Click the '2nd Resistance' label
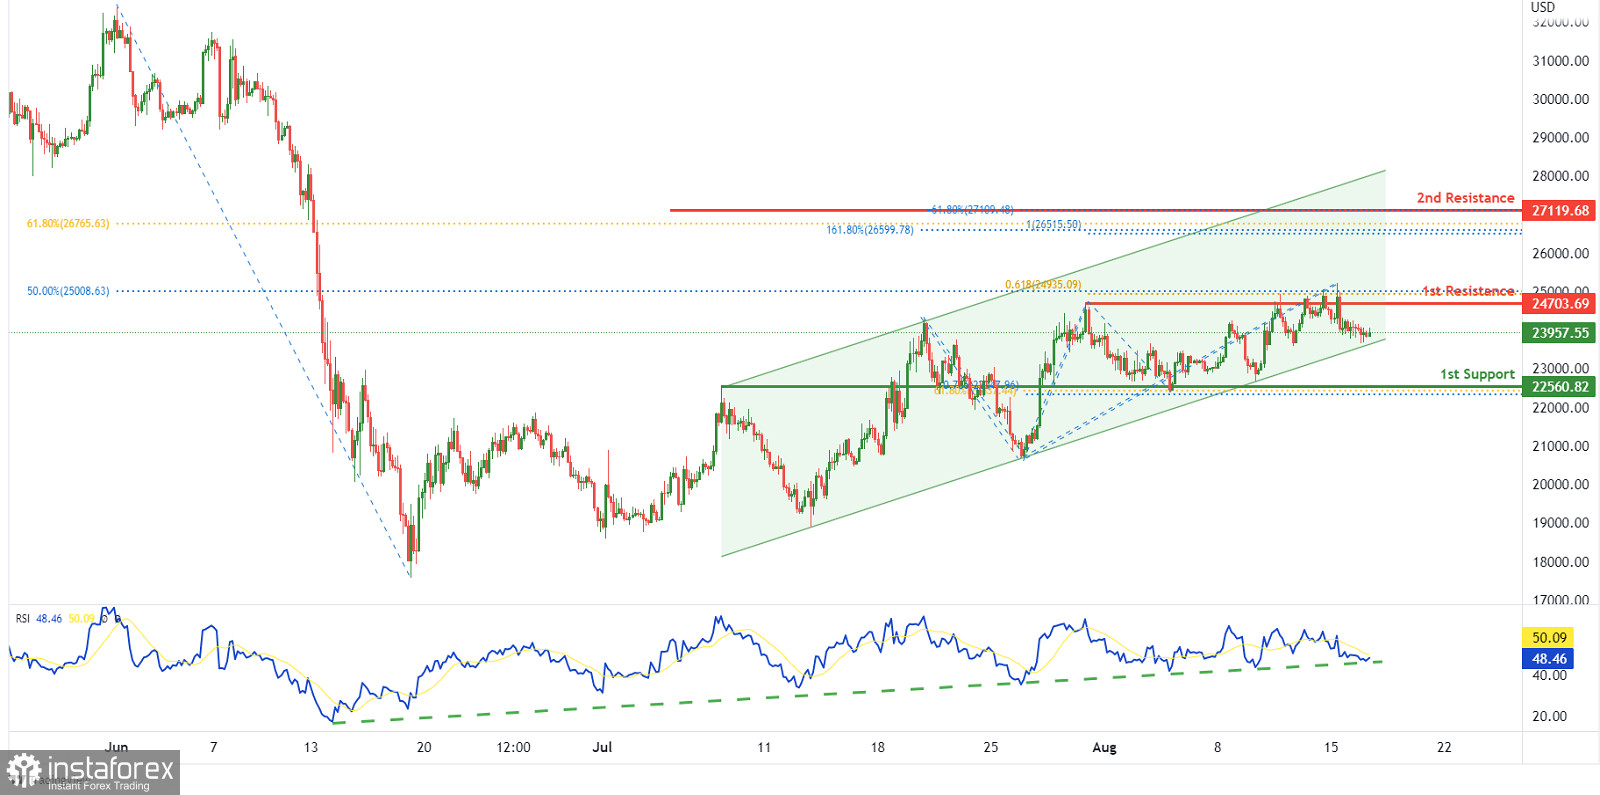The image size is (1600, 795). pyautogui.click(x=1465, y=198)
